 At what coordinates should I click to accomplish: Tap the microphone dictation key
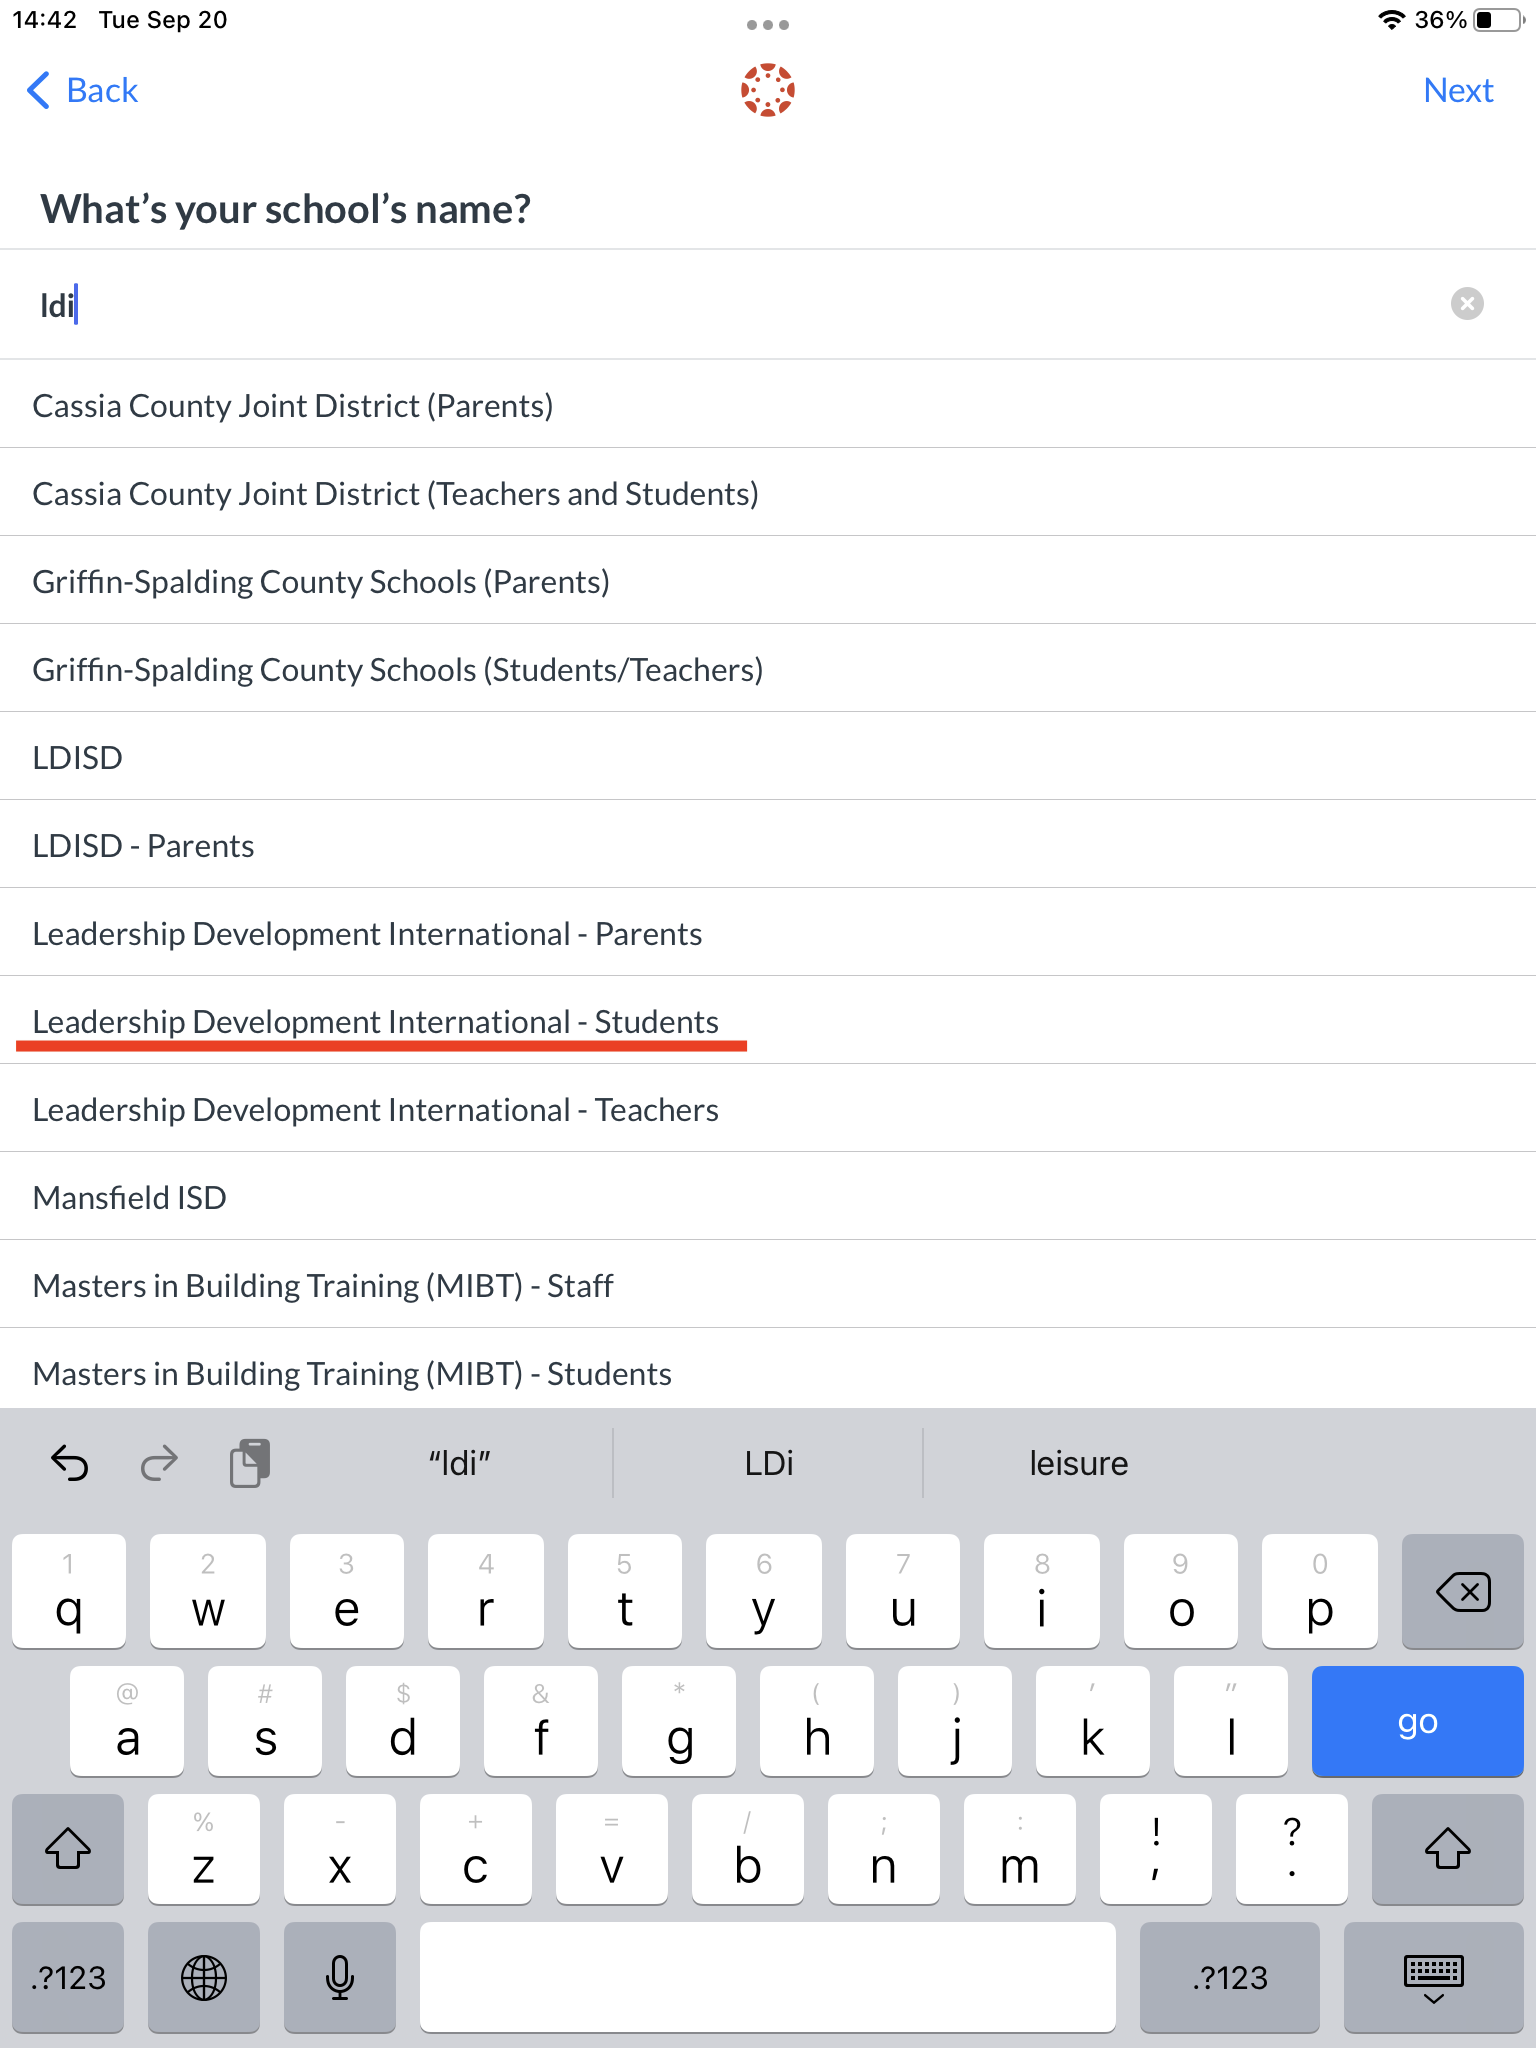coord(340,1977)
